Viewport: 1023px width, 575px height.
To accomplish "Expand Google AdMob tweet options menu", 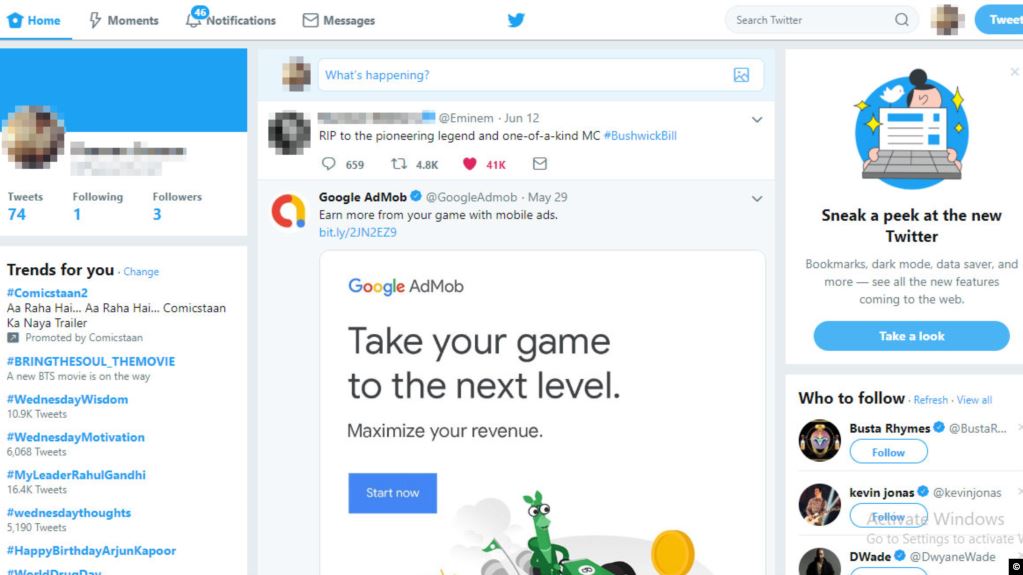I will (757, 199).
